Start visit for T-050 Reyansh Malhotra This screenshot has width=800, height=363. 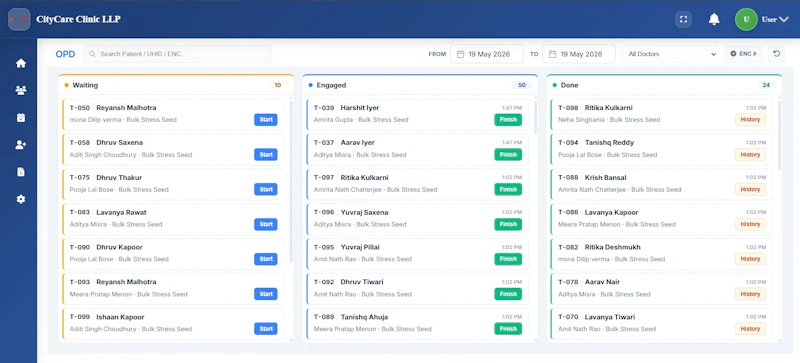[266, 120]
